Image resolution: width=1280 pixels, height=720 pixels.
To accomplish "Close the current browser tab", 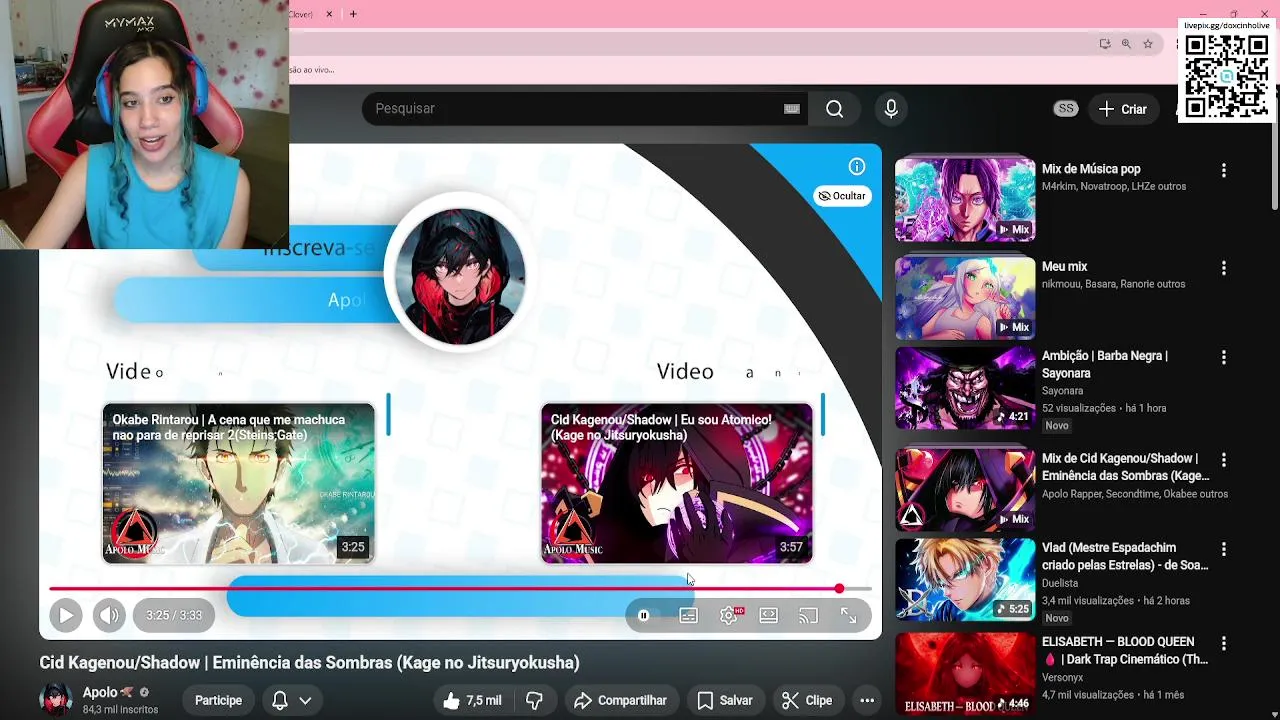I will (x=329, y=14).
